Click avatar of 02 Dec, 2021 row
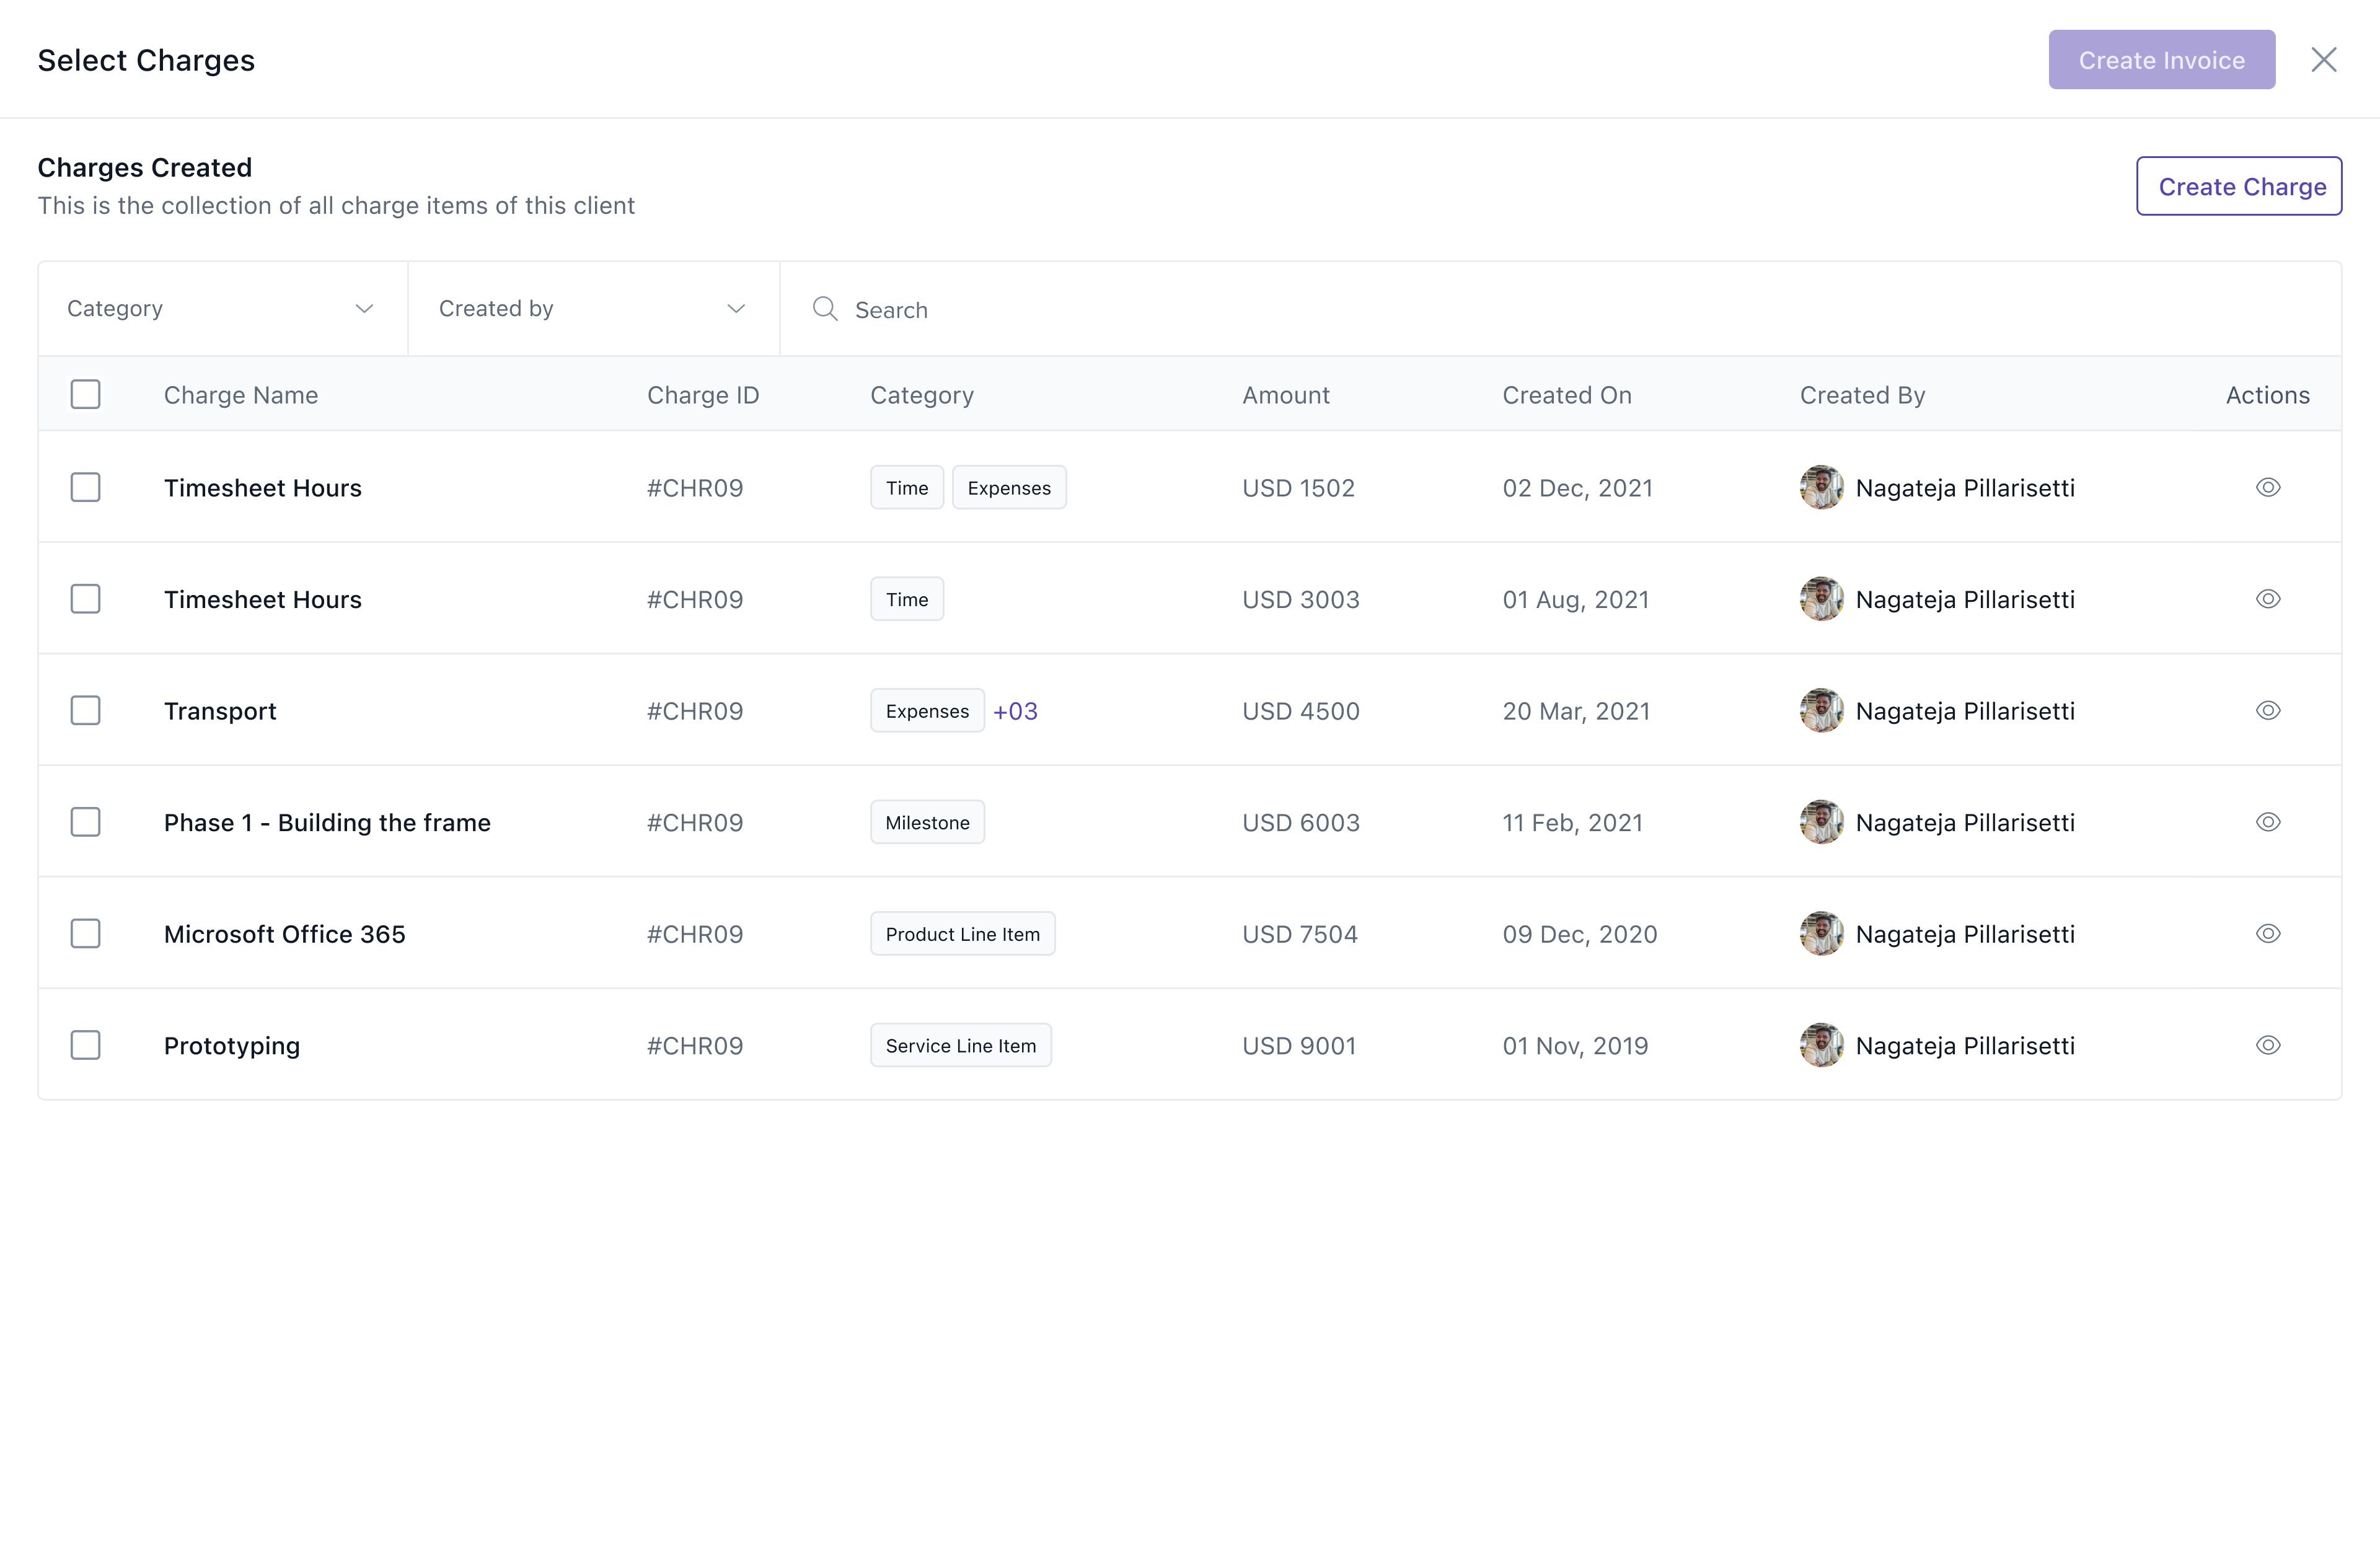2380x1547 pixels. [x=1821, y=487]
